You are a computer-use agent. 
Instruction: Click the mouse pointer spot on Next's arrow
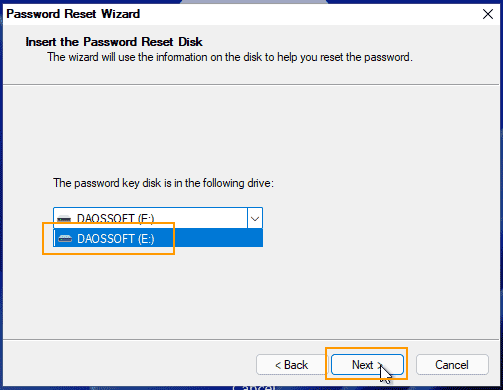[381, 367]
